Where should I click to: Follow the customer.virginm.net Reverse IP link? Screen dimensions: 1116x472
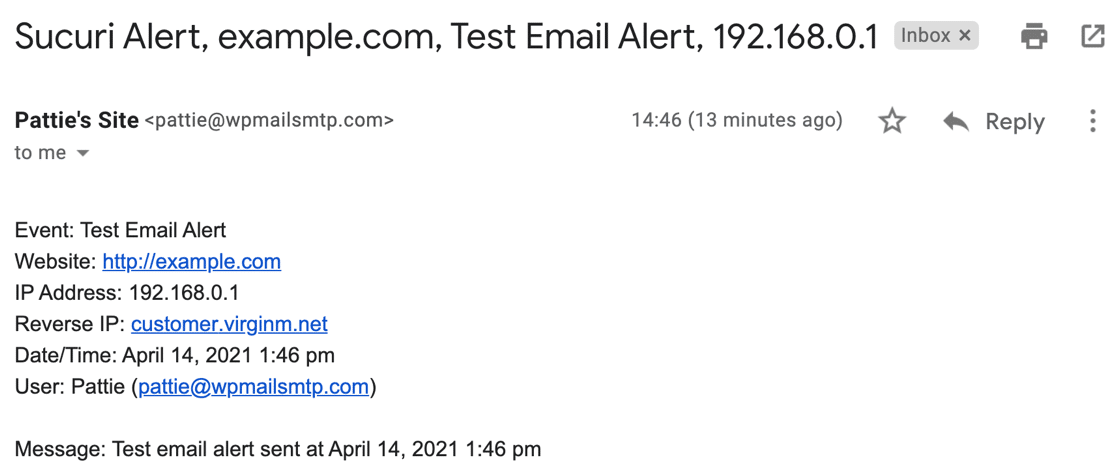click(x=229, y=325)
